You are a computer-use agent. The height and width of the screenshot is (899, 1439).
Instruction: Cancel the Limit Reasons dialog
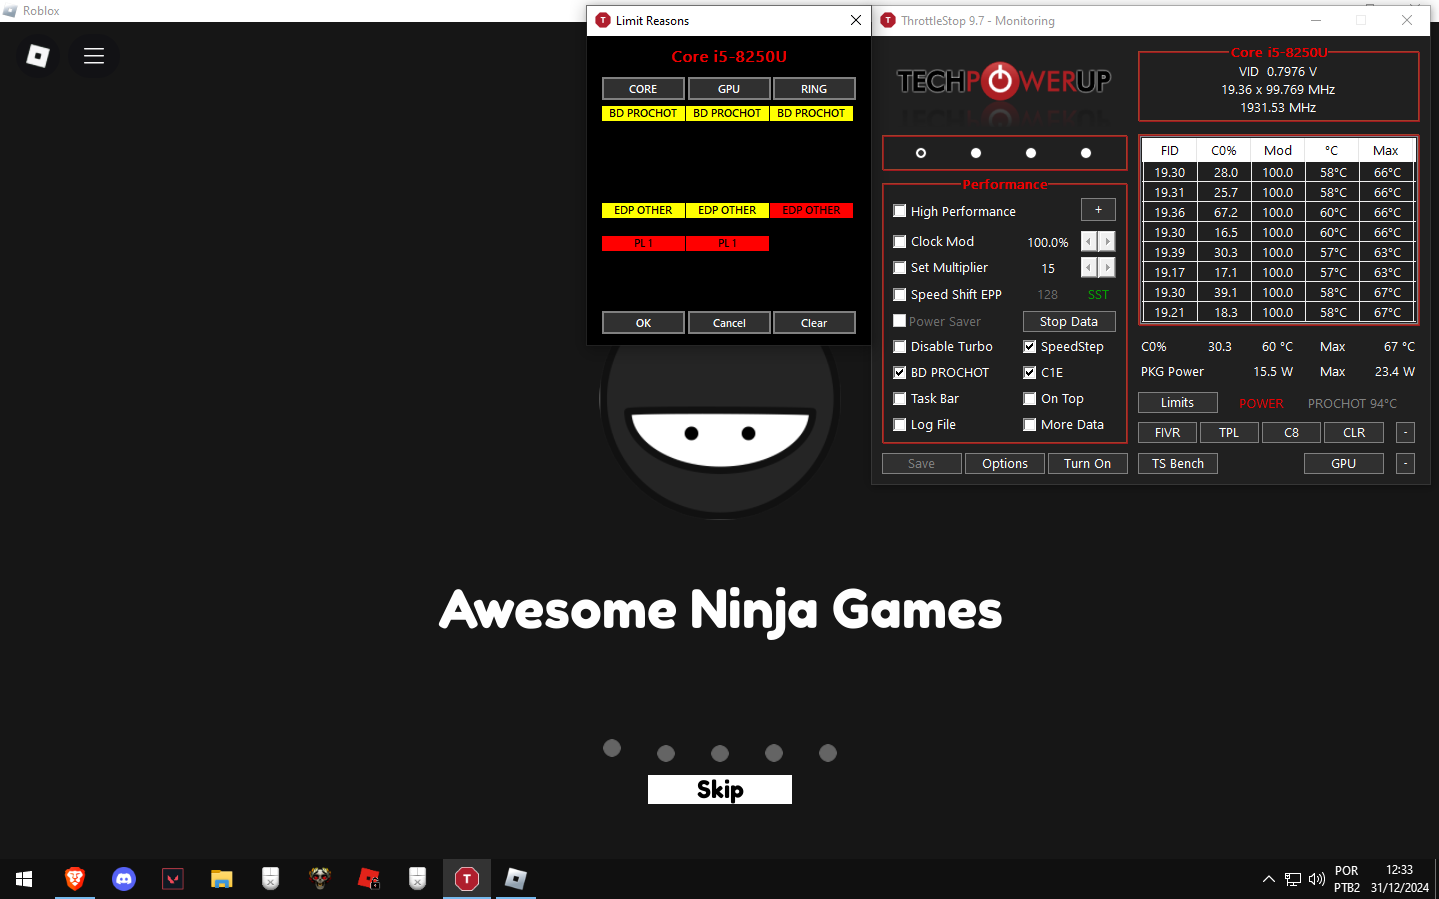click(729, 323)
